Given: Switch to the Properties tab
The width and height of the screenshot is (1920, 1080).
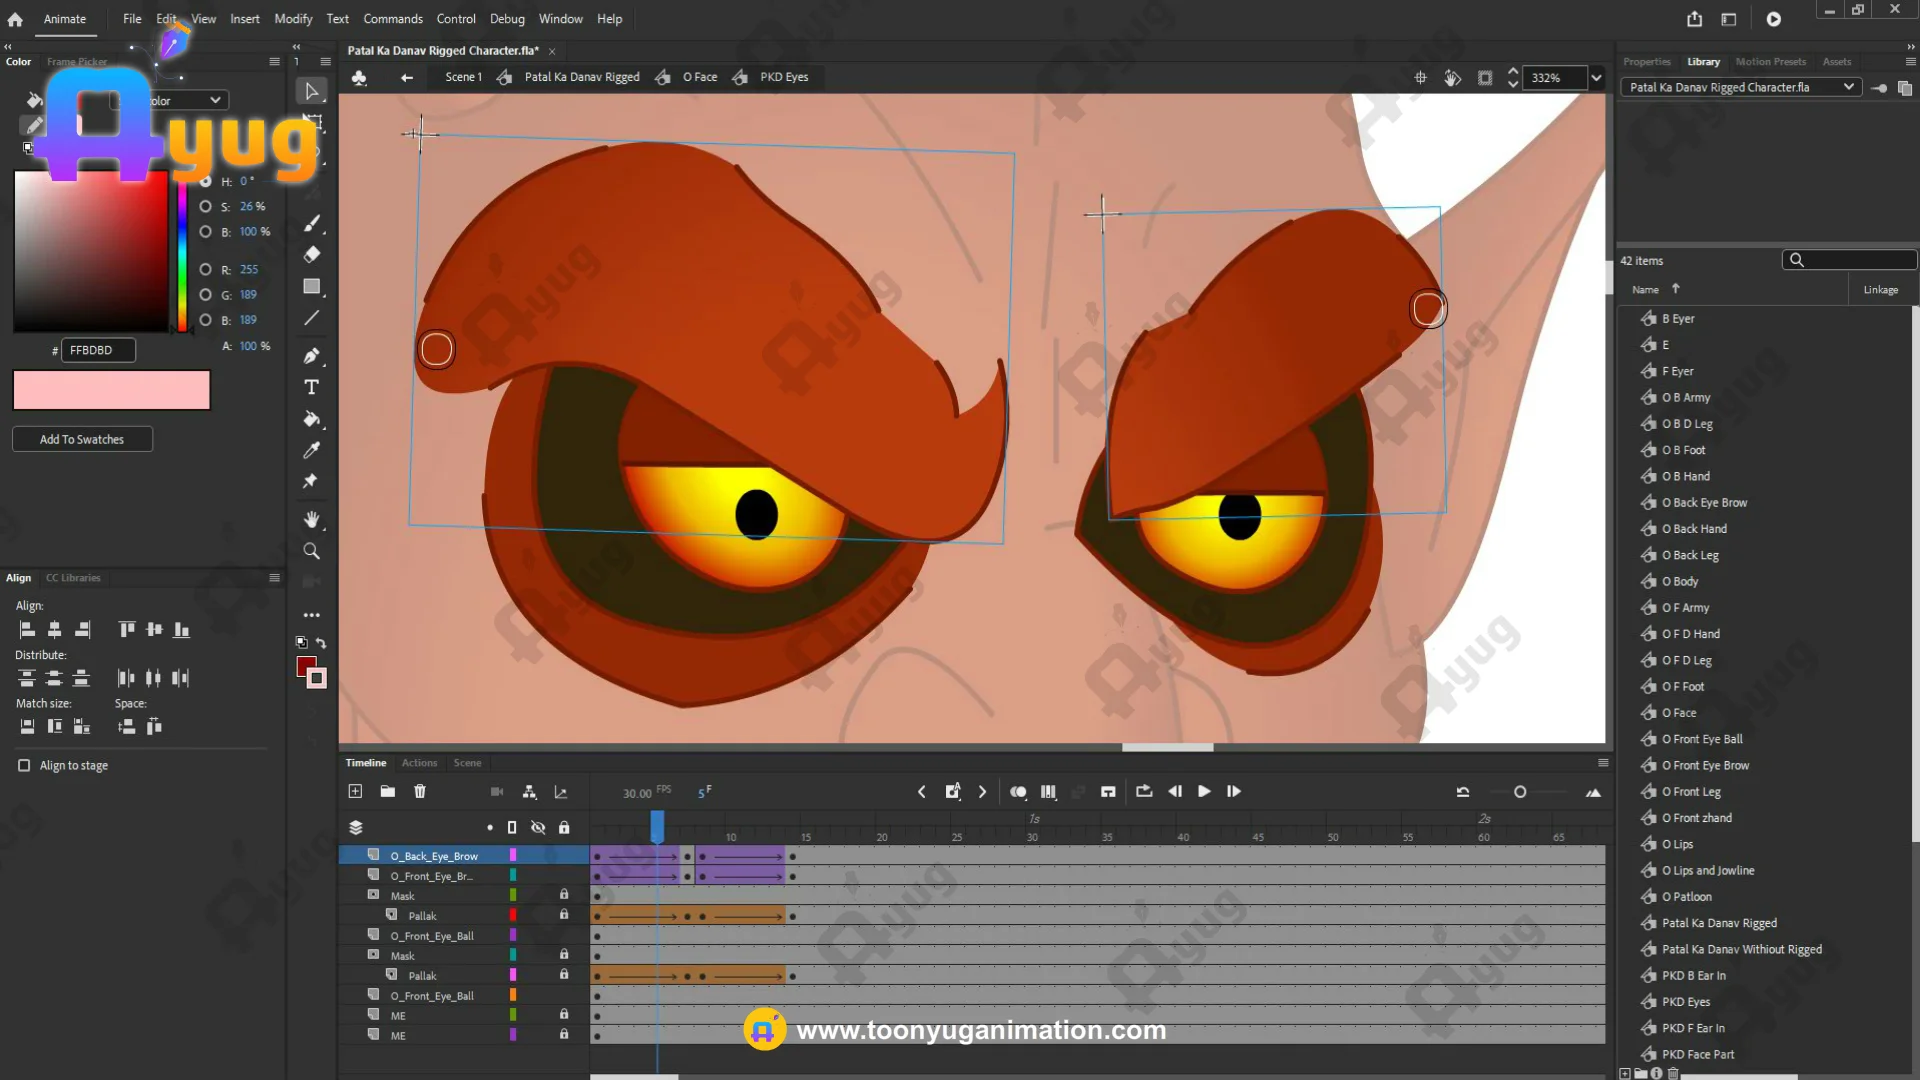Looking at the screenshot, I should tap(1646, 62).
